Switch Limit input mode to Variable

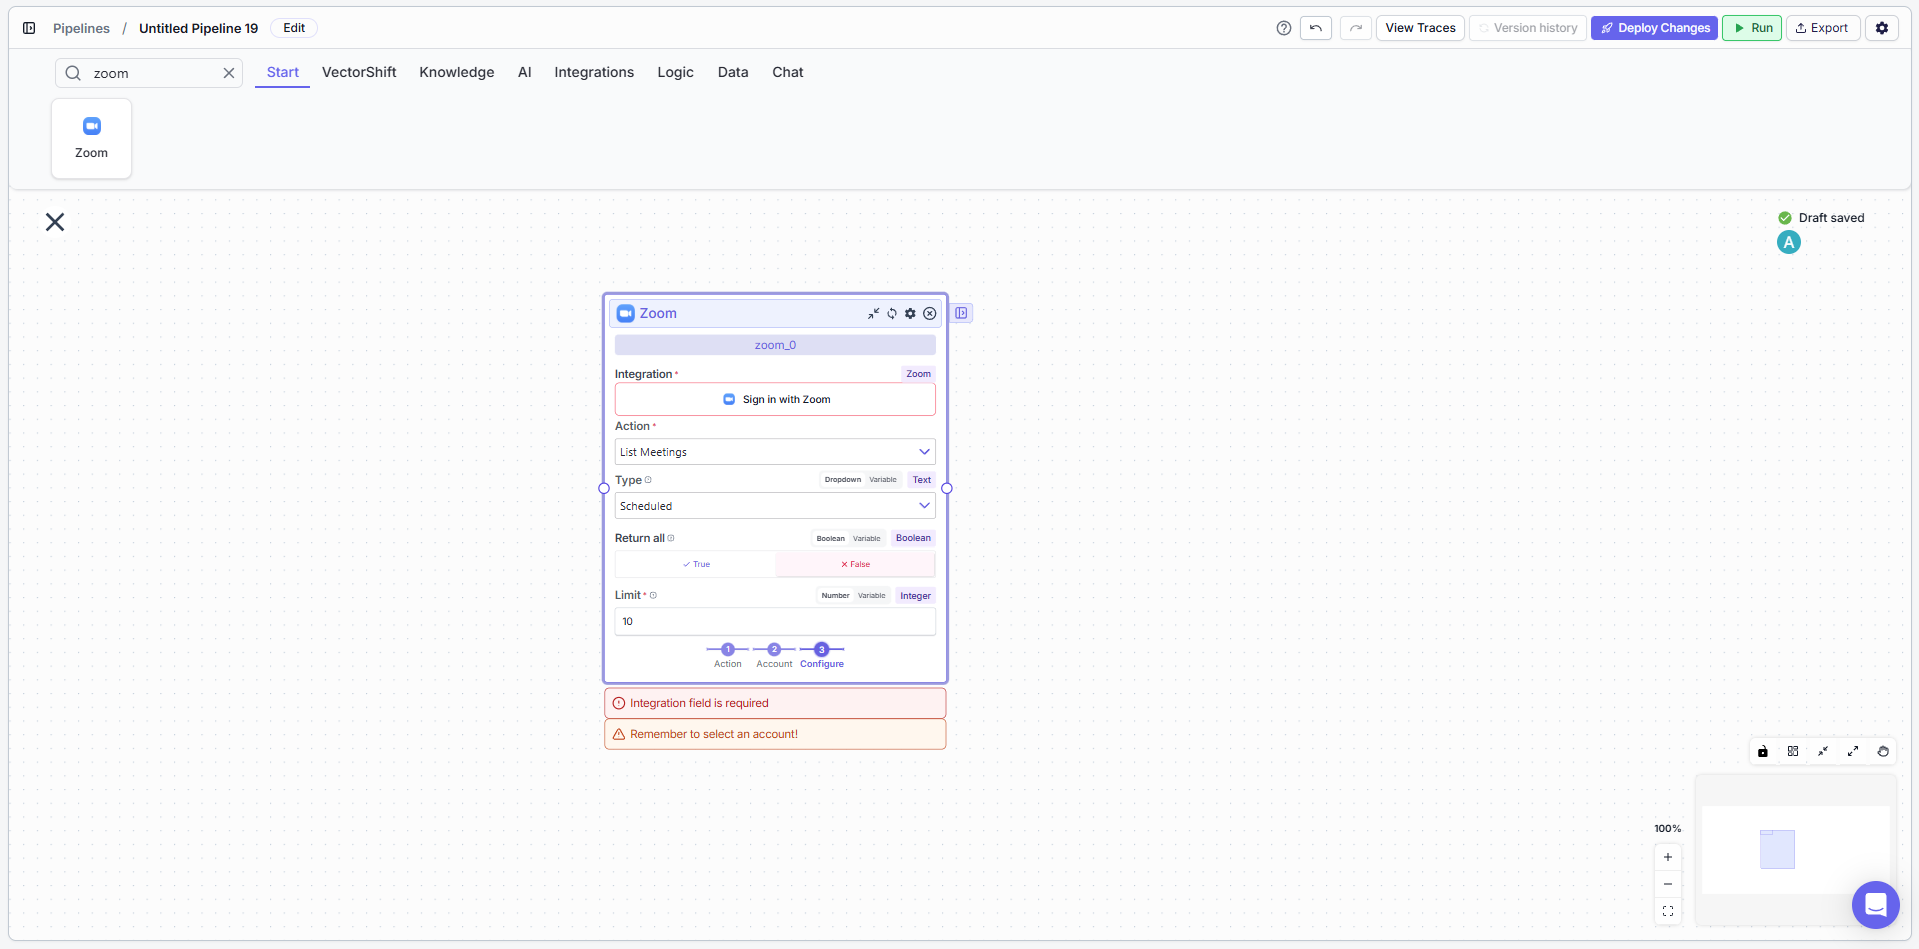pos(872,595)
